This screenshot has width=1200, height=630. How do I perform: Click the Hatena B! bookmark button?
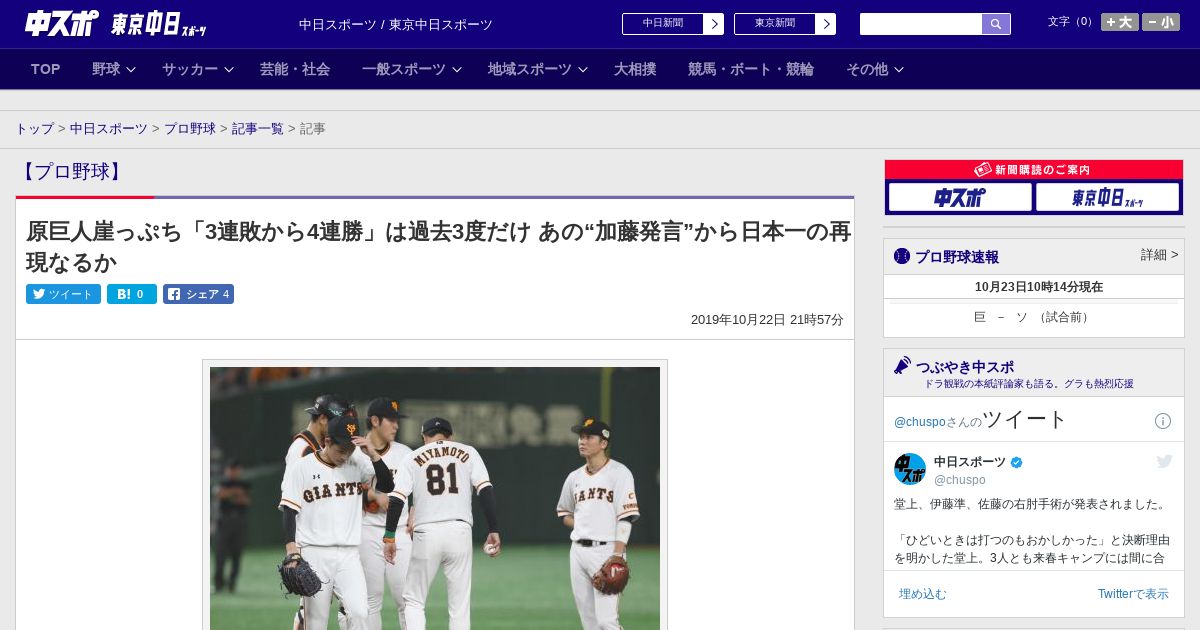(x=132, y=294)
